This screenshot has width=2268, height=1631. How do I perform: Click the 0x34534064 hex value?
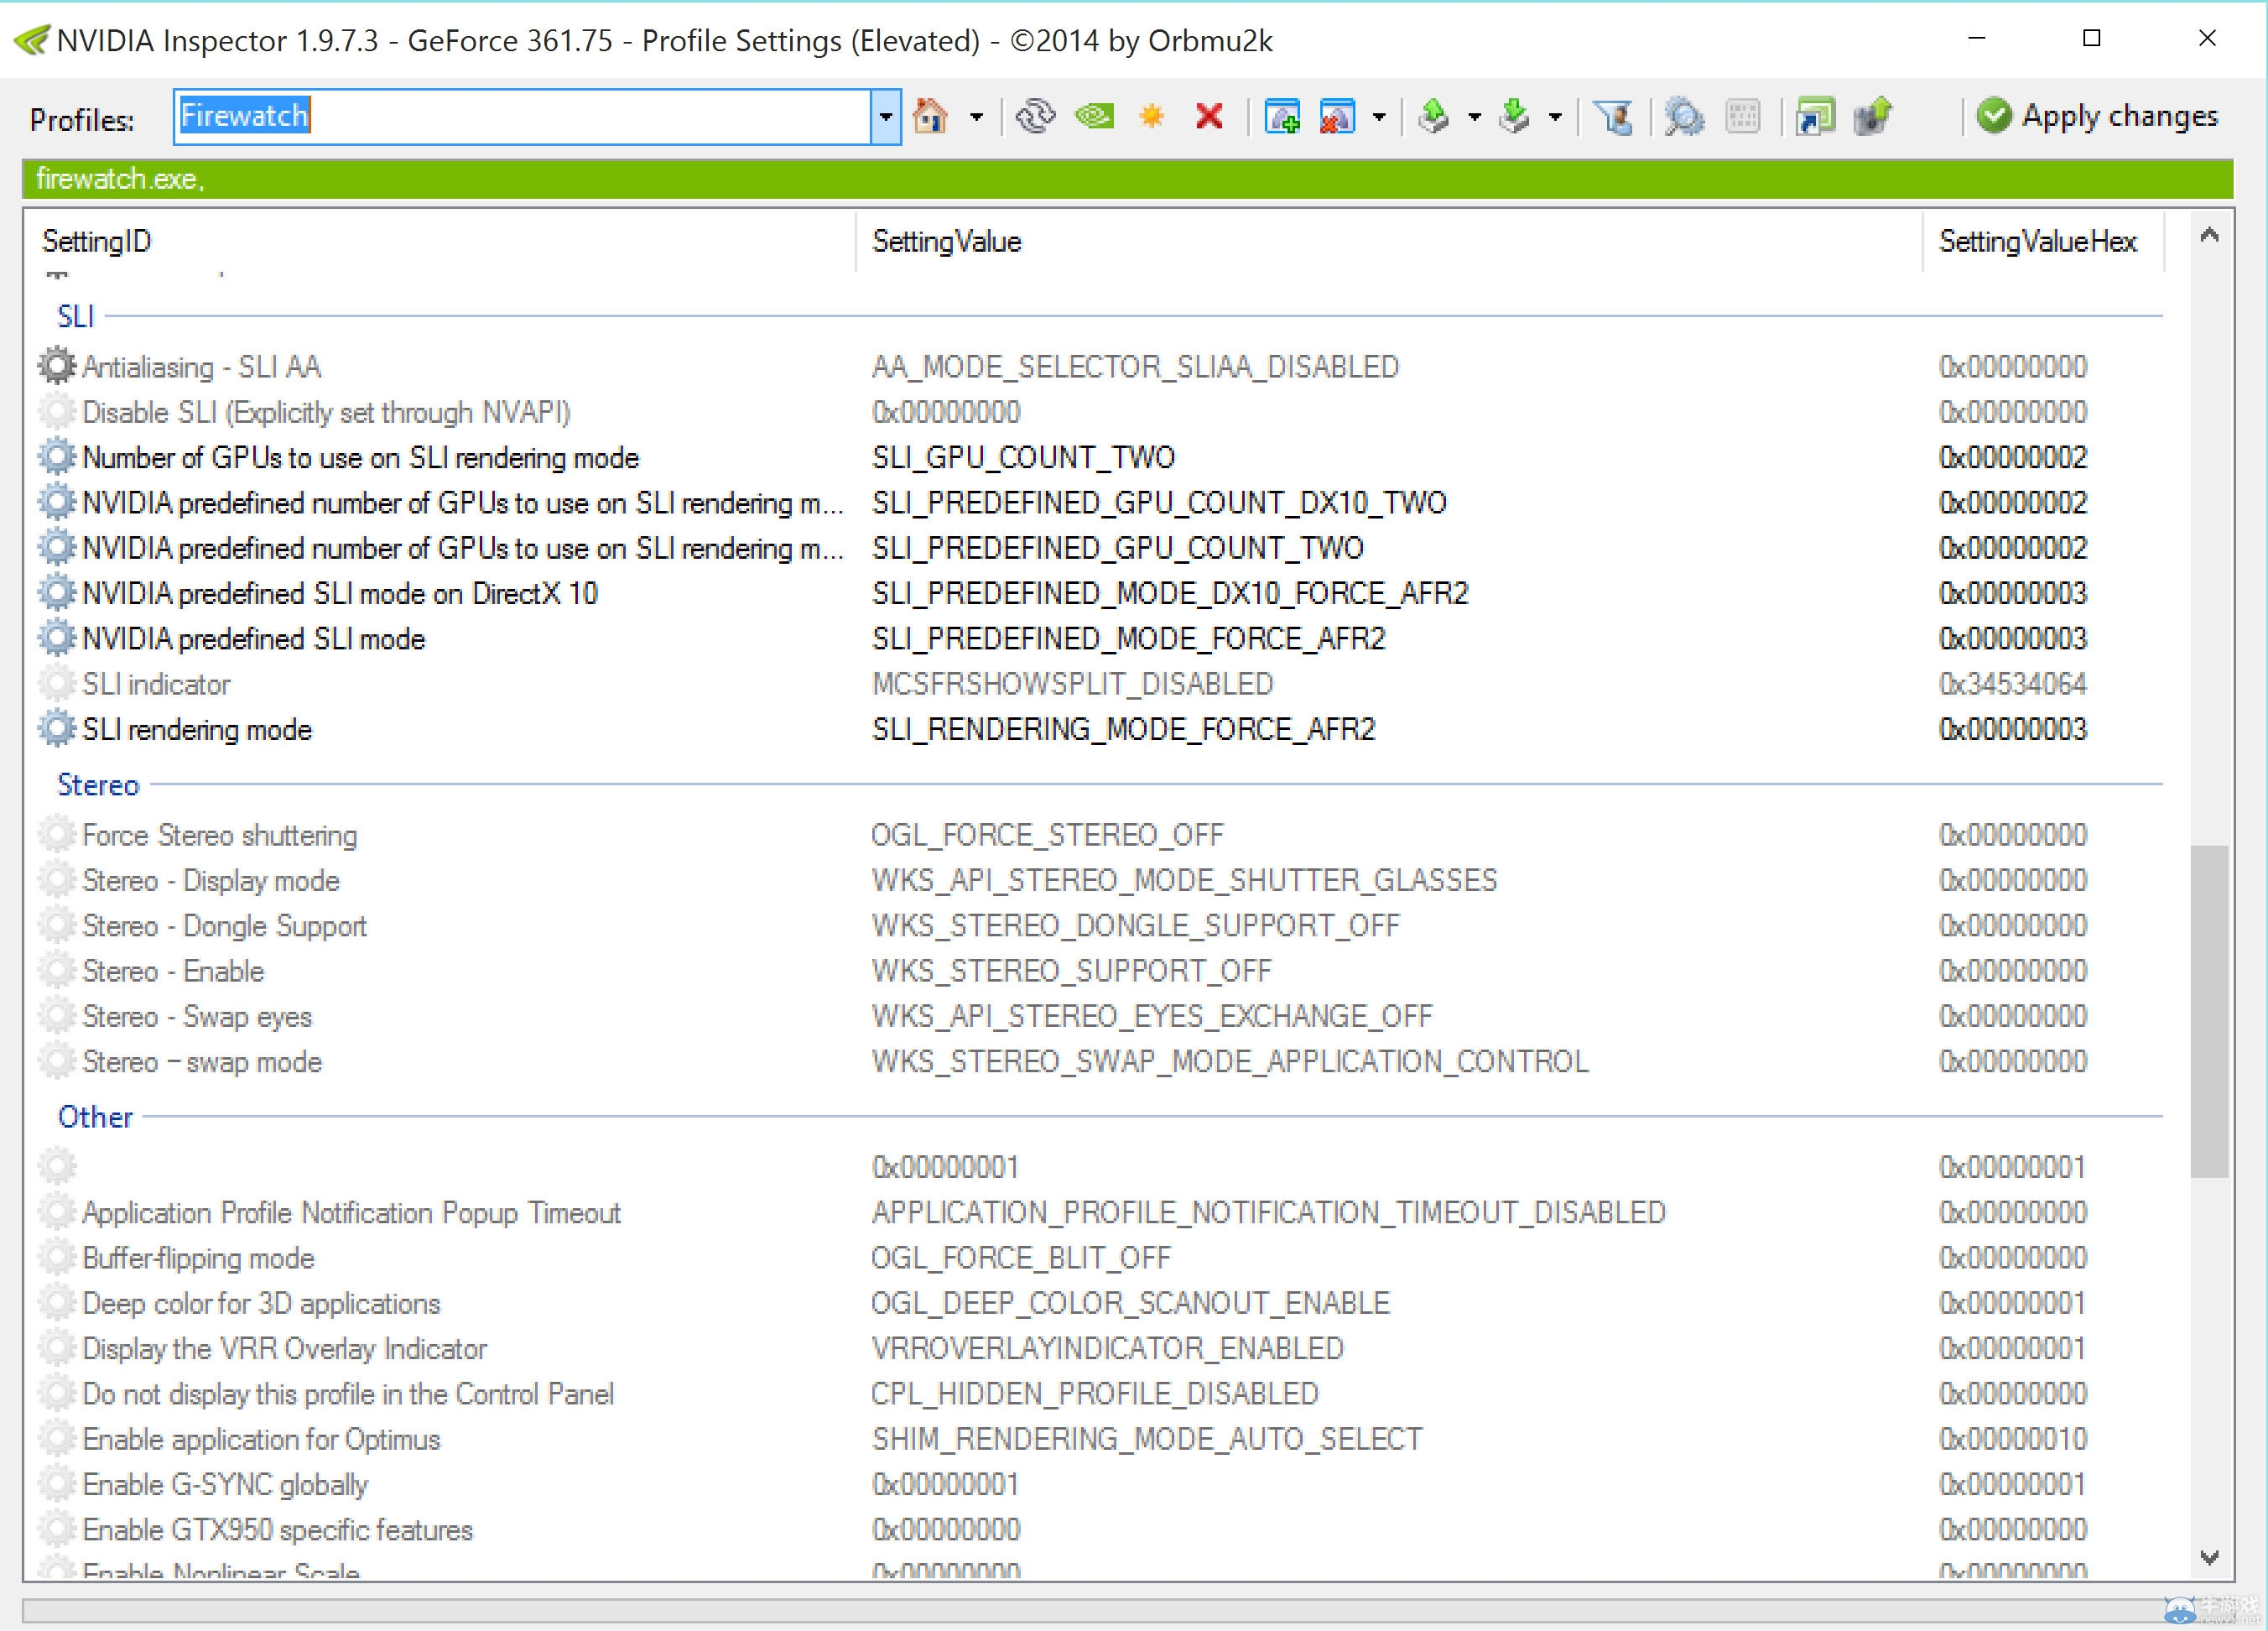pos(2012,684)
